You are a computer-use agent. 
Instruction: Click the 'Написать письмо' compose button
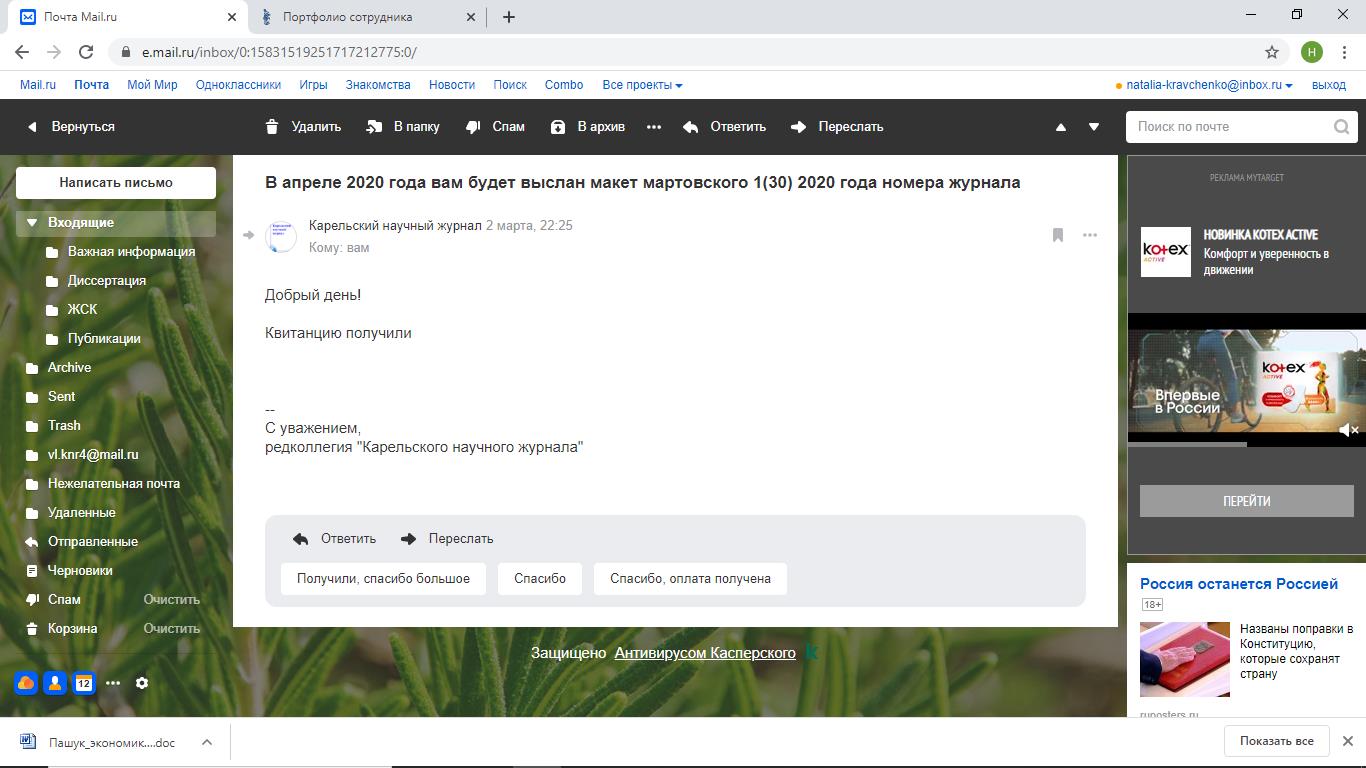coord(116,183)
